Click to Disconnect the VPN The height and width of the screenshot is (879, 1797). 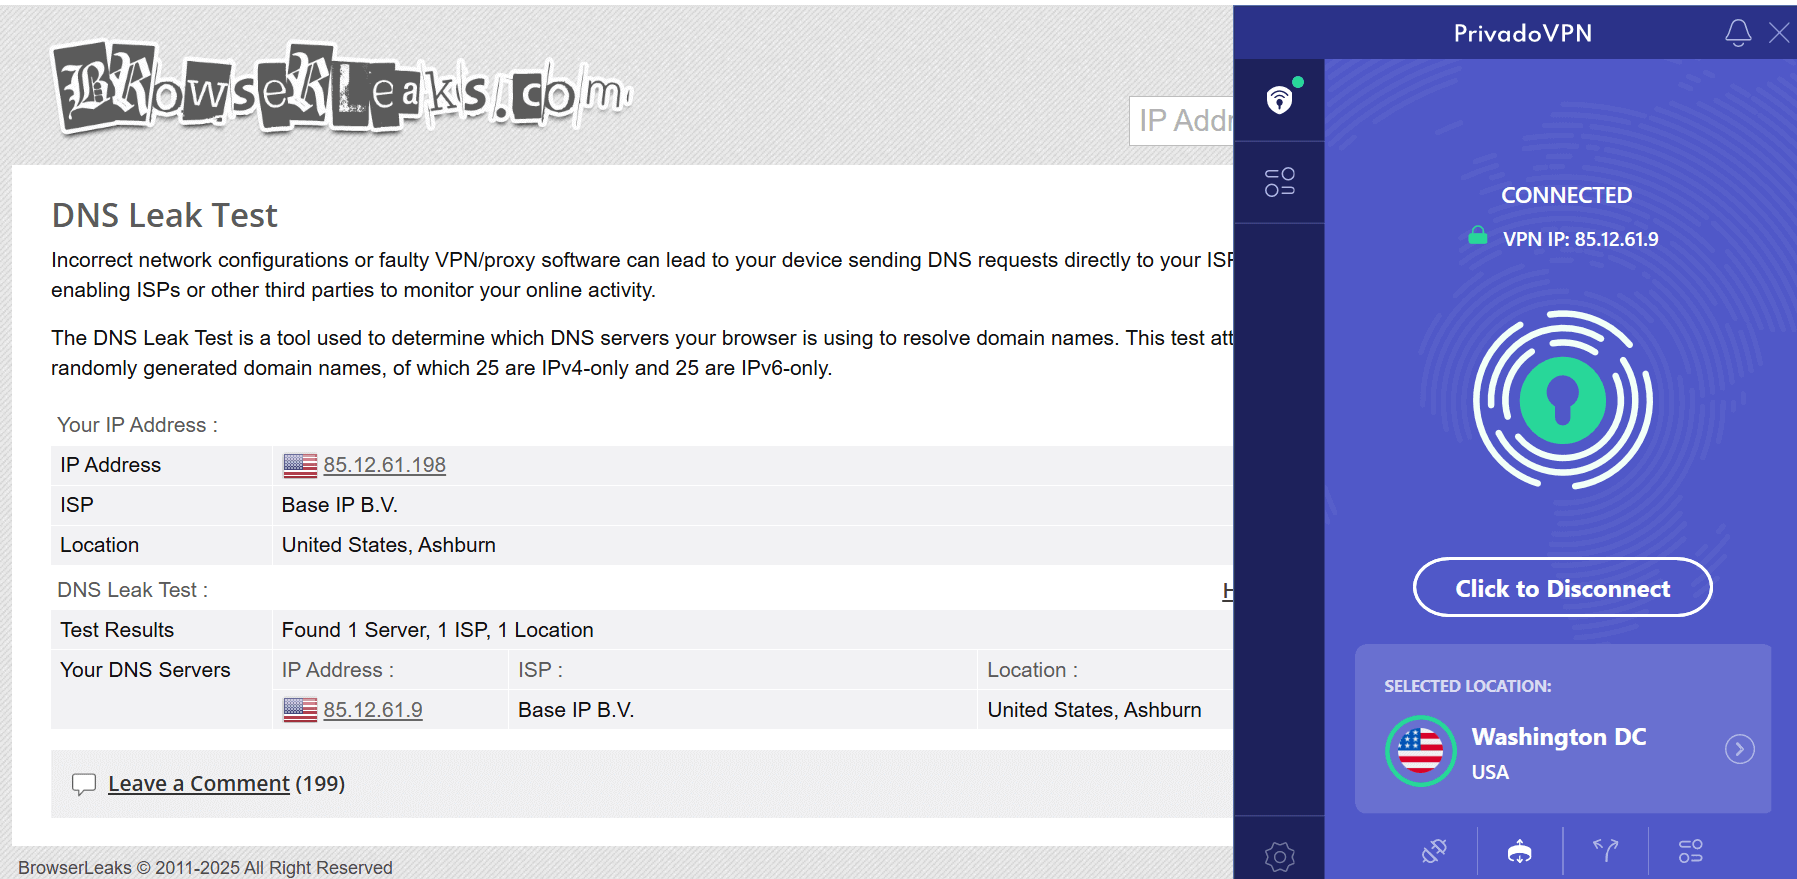[x=1562, y=588]
